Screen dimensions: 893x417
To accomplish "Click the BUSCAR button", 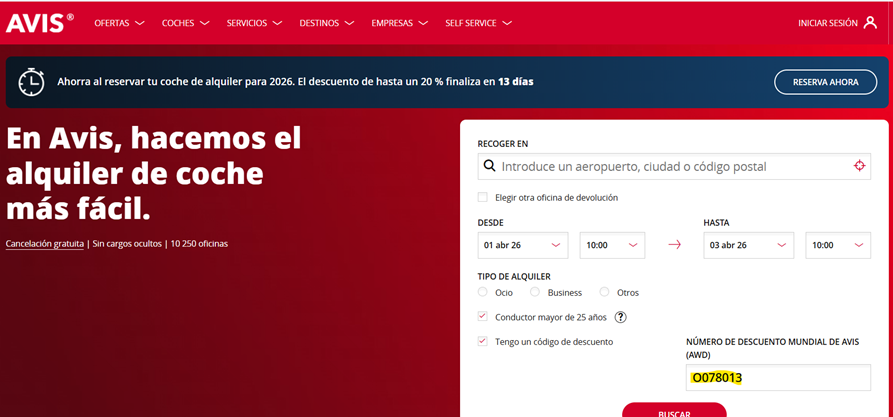I will 674,410.
